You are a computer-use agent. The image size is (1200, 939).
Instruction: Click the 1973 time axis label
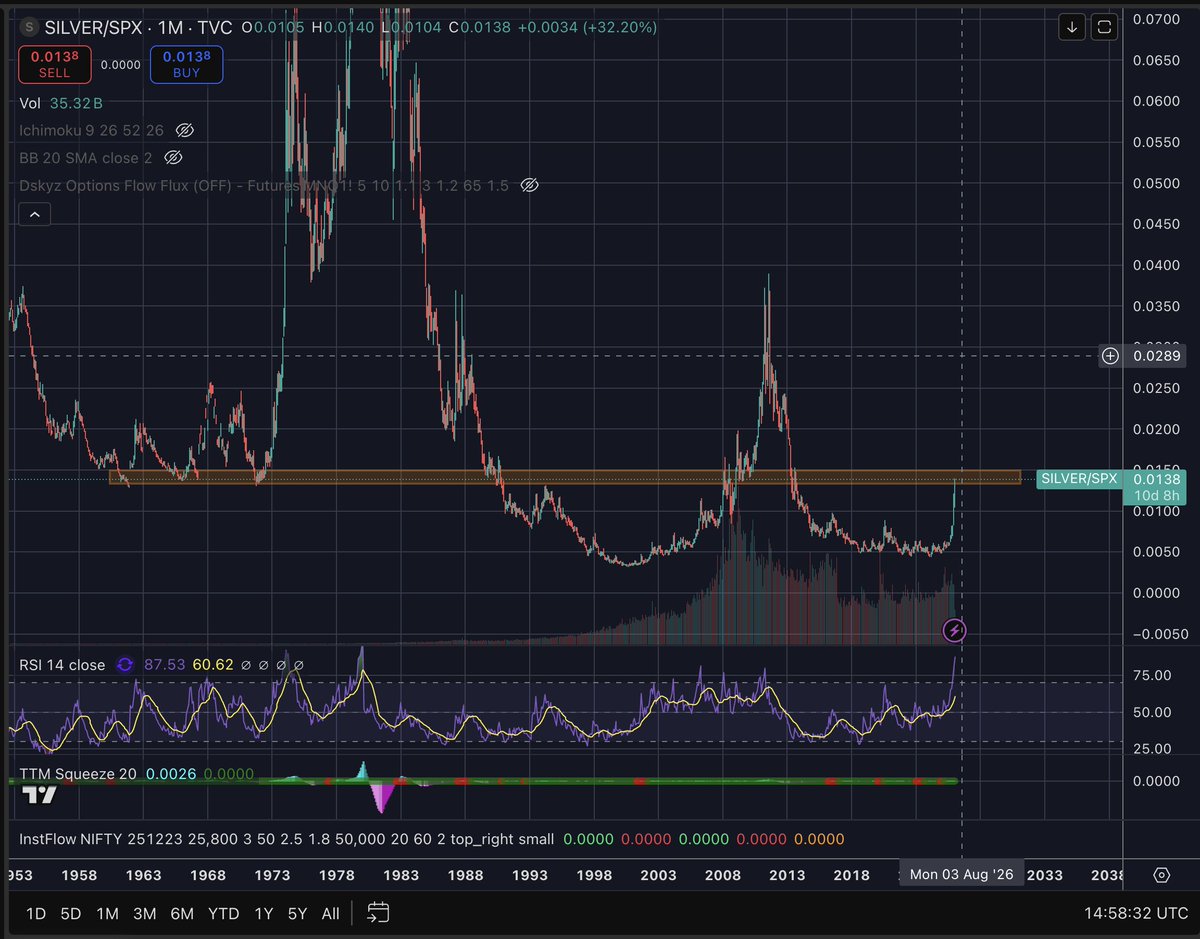(x=272, y=875)
